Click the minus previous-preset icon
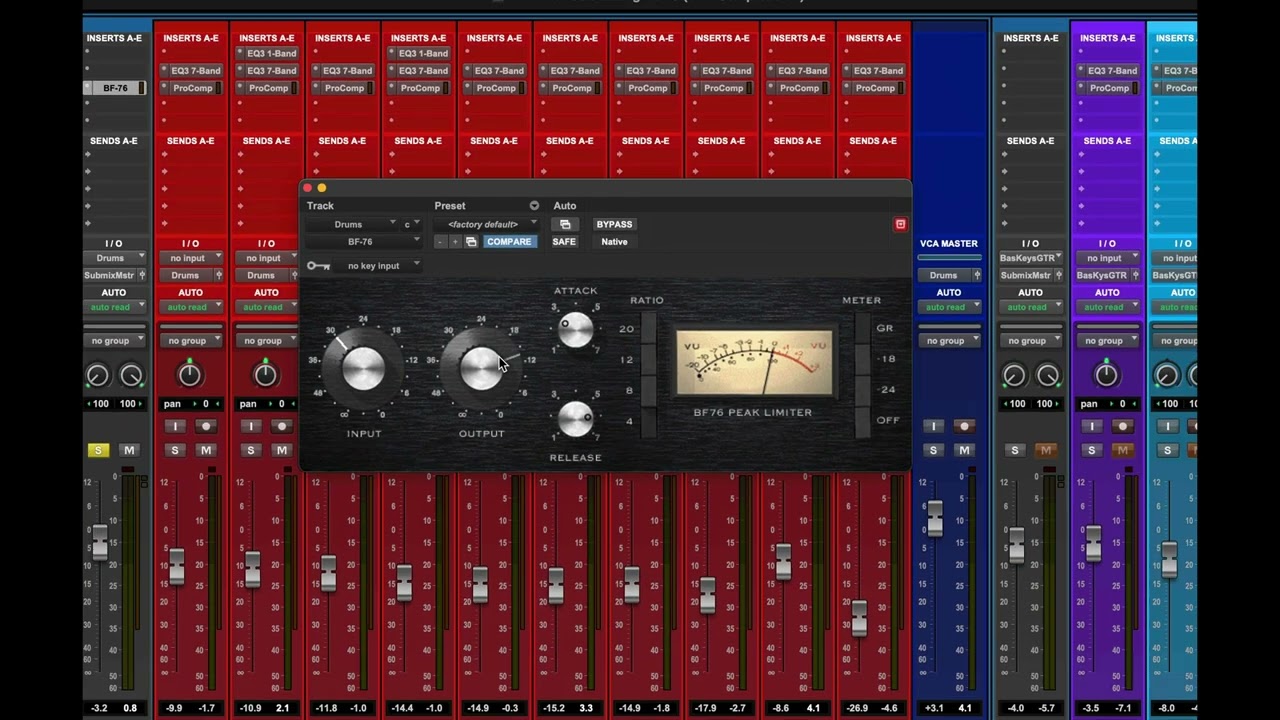The height and width of the screenshot is (720, 1280). click(440, 242)
